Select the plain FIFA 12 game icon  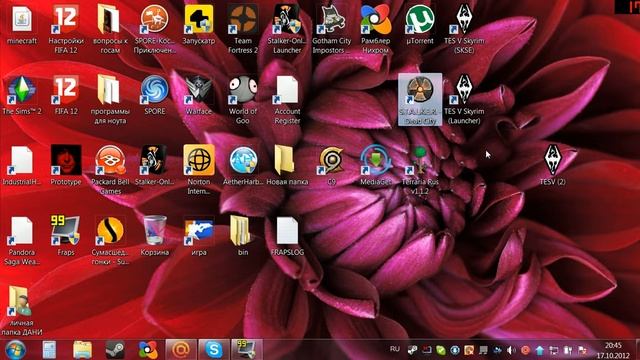(x=66, y=96)
